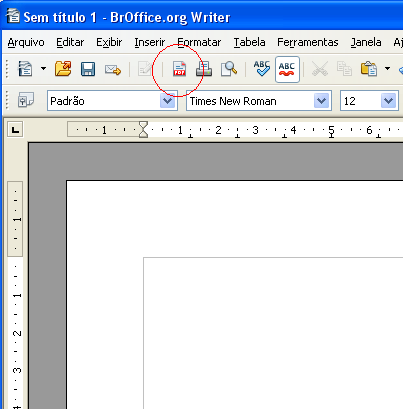Open the Ferramentas menu
The height and width of the screenshot is (409, 405).
click(x=308, y=42)
